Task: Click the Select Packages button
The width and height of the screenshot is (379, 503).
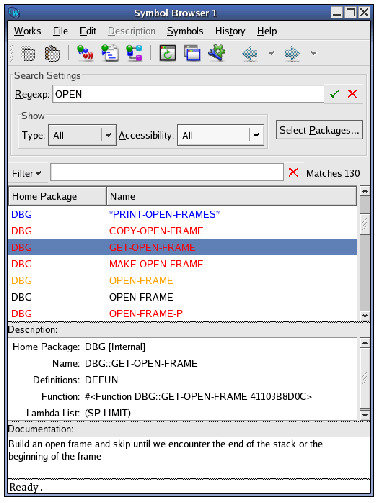Action: 319,130
